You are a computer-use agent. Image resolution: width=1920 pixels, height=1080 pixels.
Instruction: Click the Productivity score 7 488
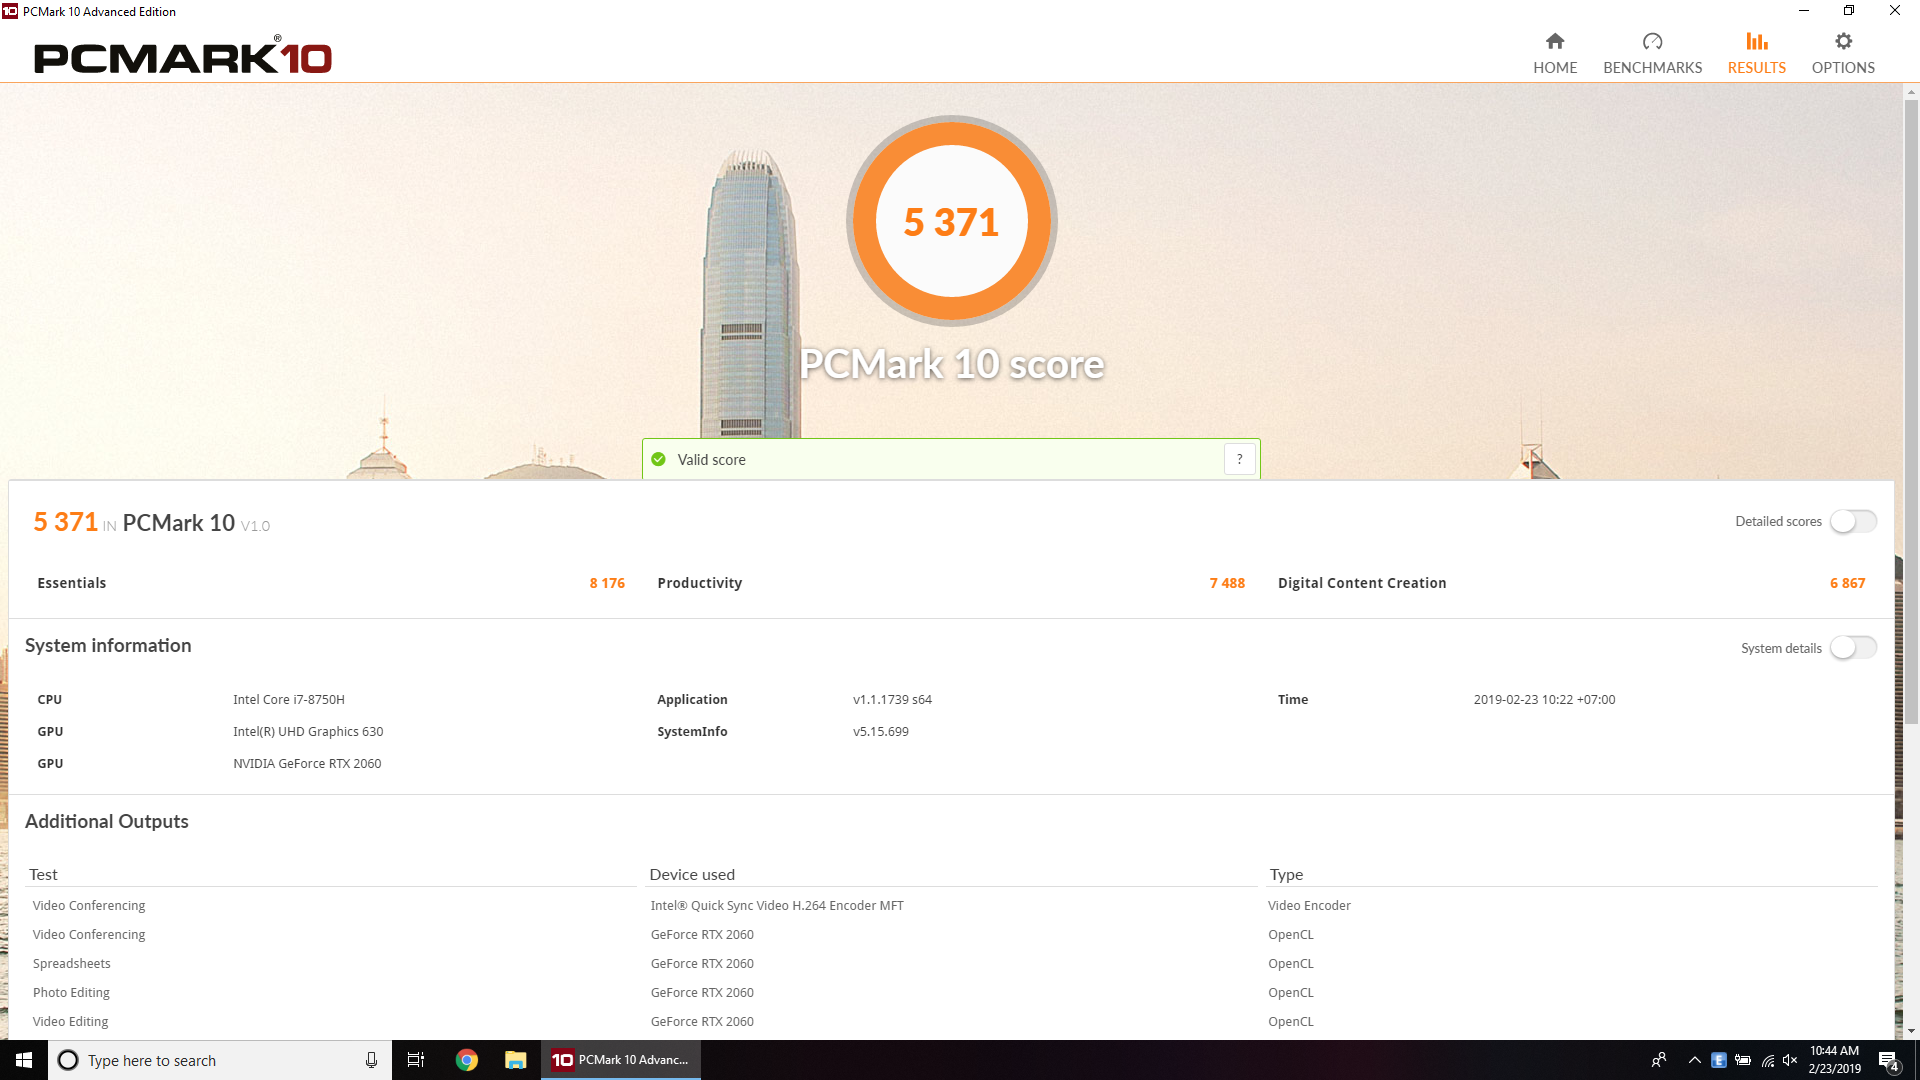coord(1227,583)
